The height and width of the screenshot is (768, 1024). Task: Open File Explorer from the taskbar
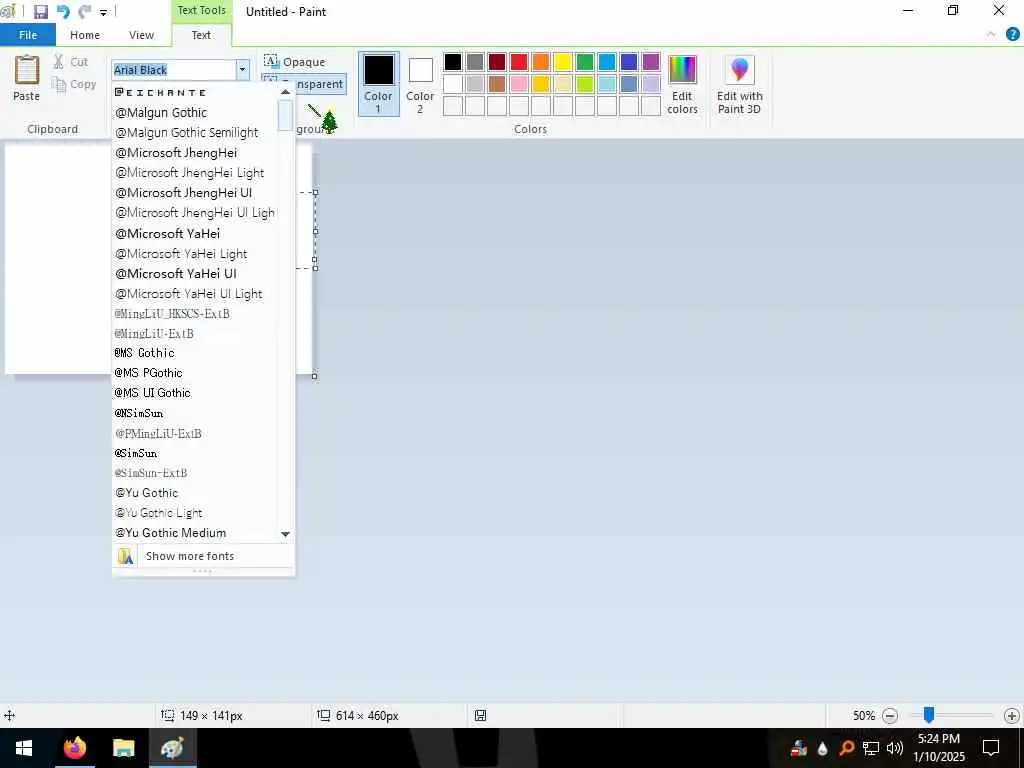(x=123, y=748)
